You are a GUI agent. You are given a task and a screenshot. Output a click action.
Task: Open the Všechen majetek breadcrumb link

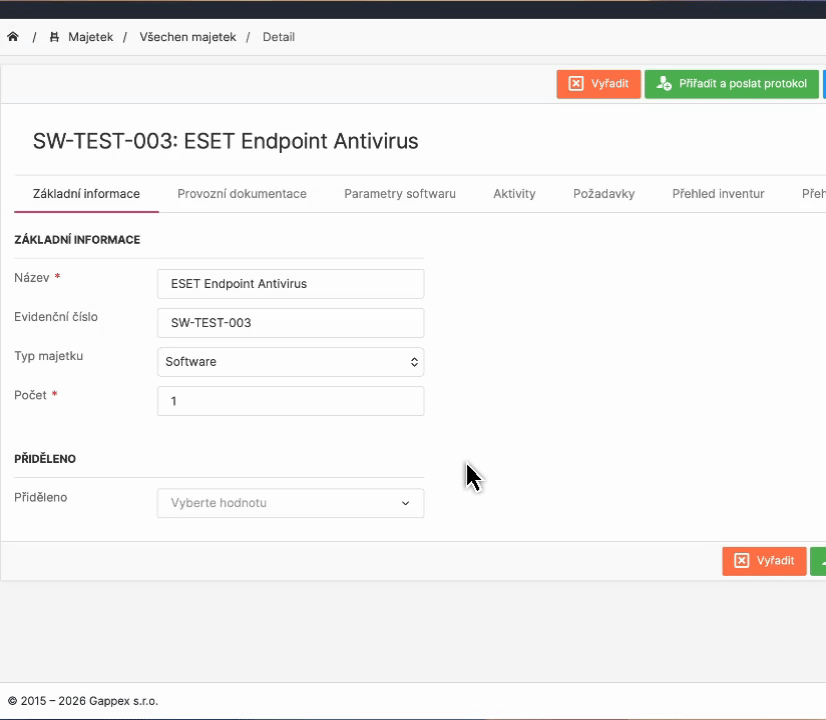tap(188, 37)
